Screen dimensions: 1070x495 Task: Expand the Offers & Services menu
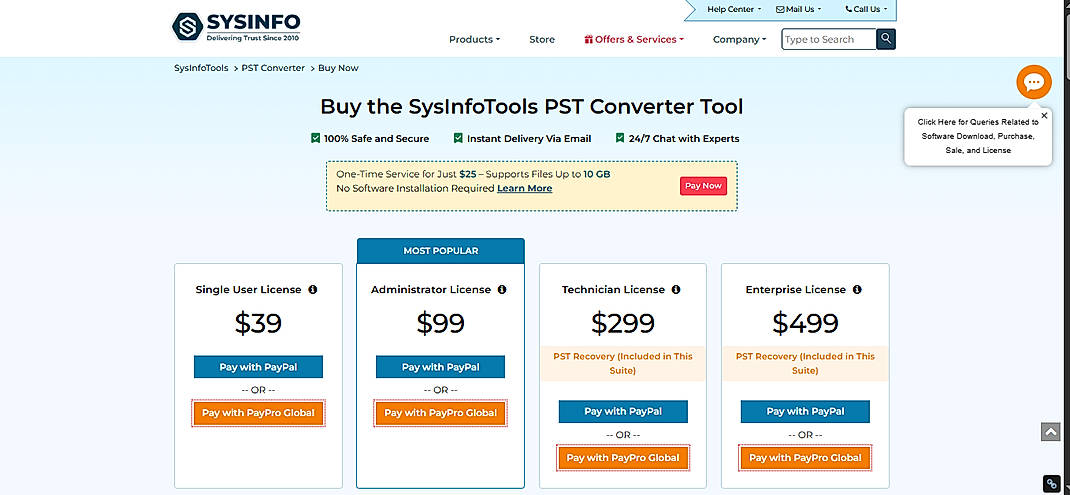(x=634, y=40)
